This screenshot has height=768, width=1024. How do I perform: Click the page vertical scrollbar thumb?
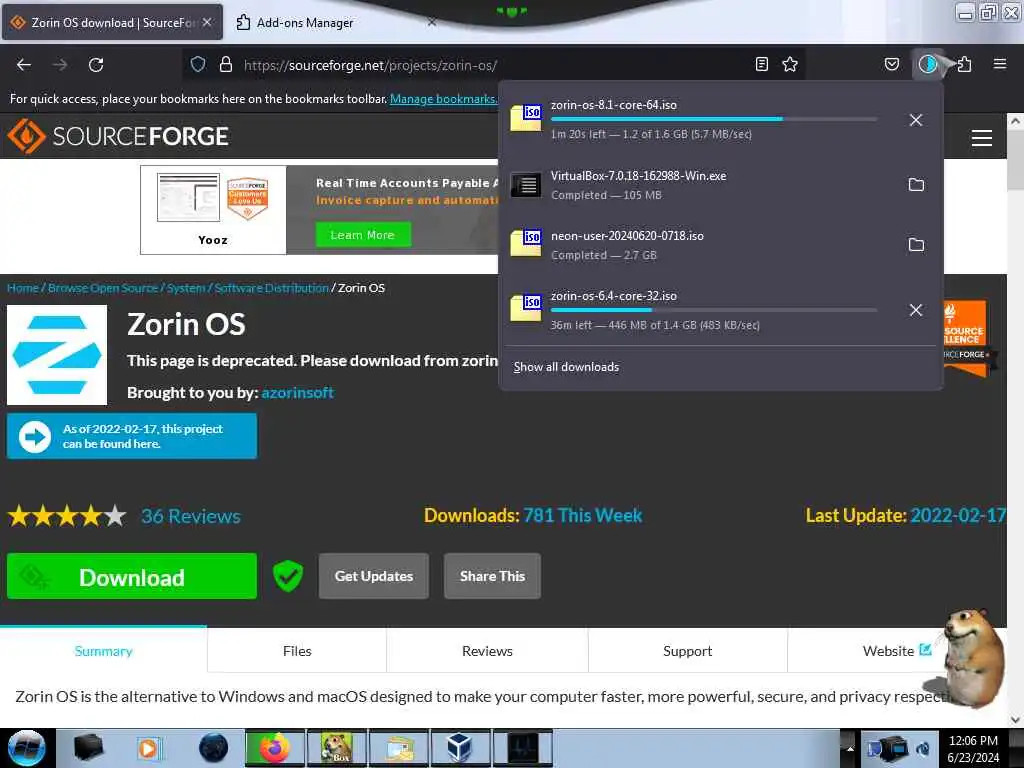(1015, 161)
